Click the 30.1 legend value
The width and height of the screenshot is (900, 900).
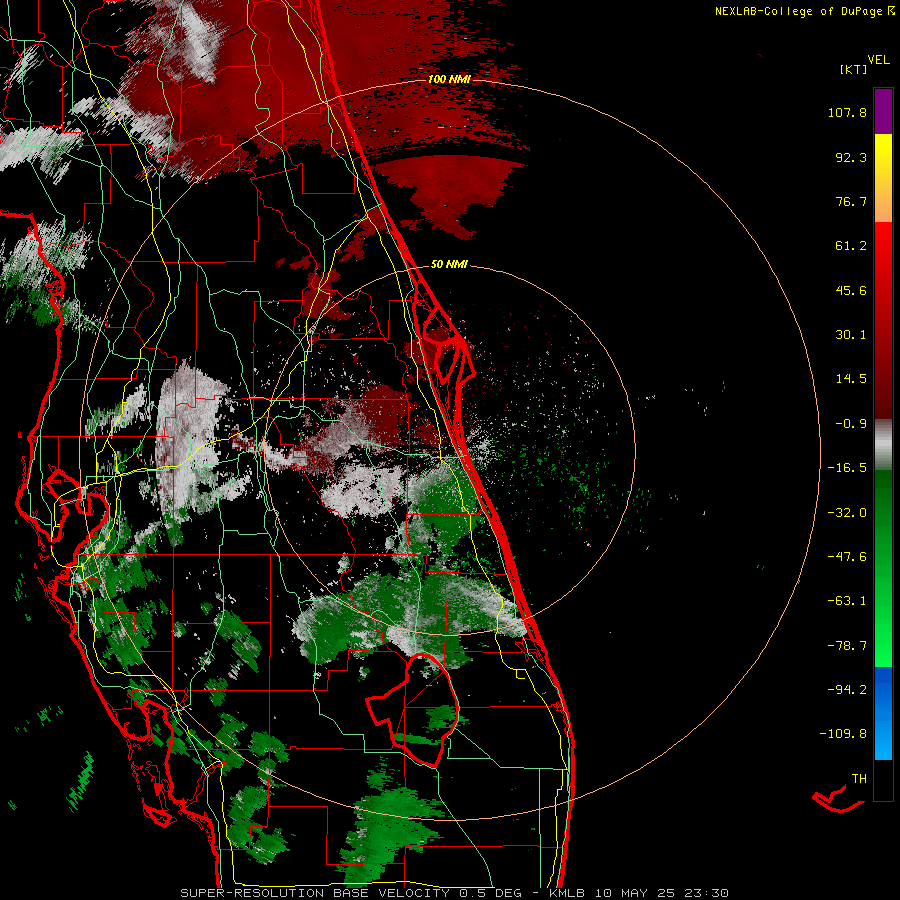click(x=851, y=335)
